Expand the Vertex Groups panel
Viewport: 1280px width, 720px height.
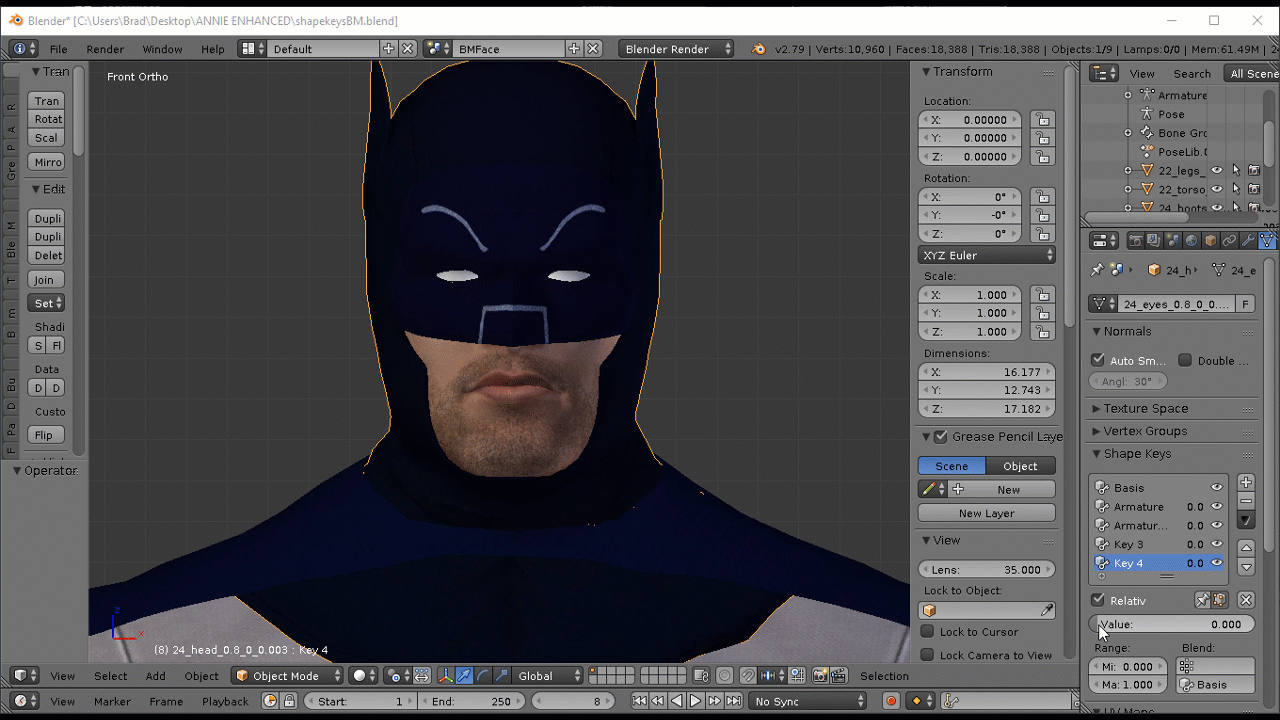[x=1145, y=431]
